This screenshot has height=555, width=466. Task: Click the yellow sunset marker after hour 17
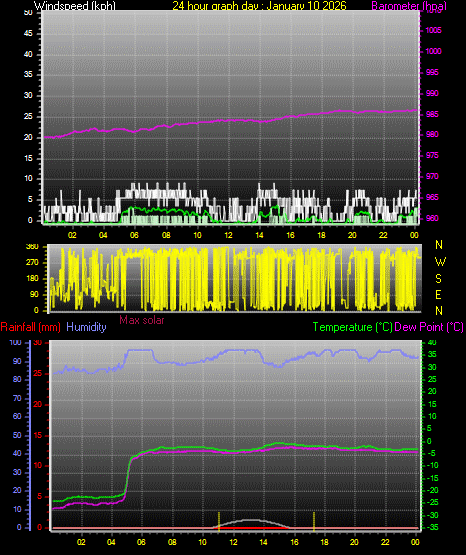(x=314, y=521)
